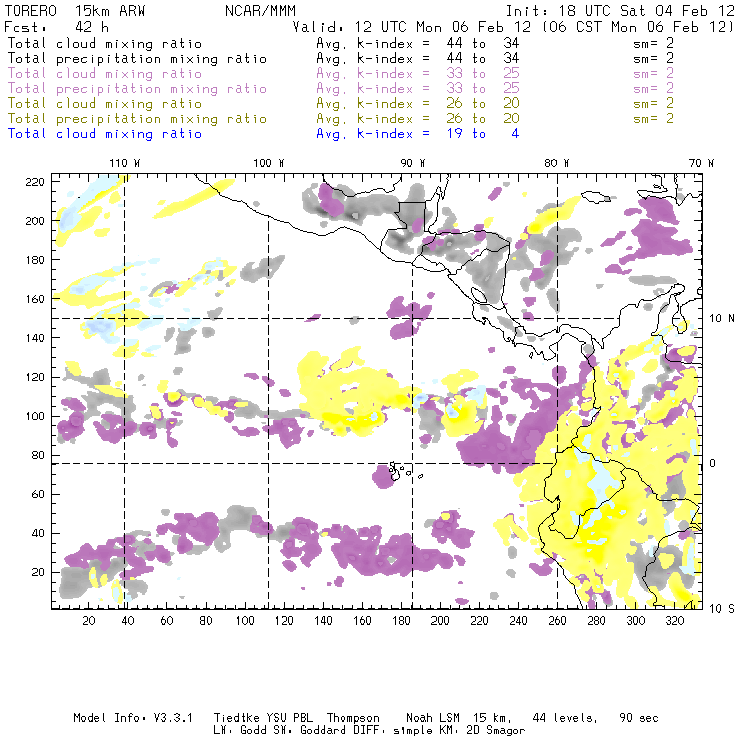
Task: Click the "Valid: 12 UTC Mon 06 Feb 12" text
Action: (412, 27)
